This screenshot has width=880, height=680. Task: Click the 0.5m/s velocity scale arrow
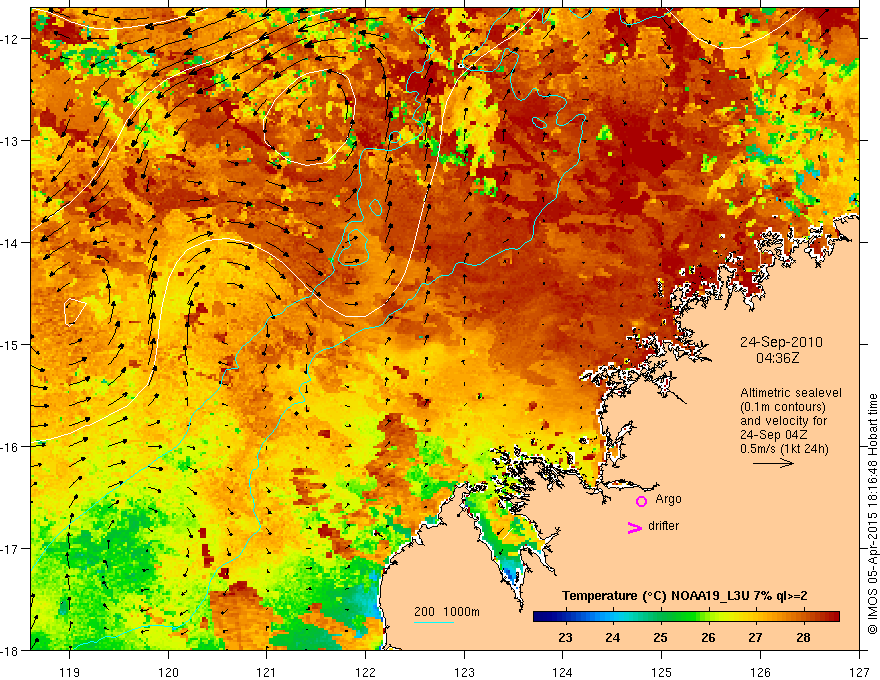click(x=773, y=463)
